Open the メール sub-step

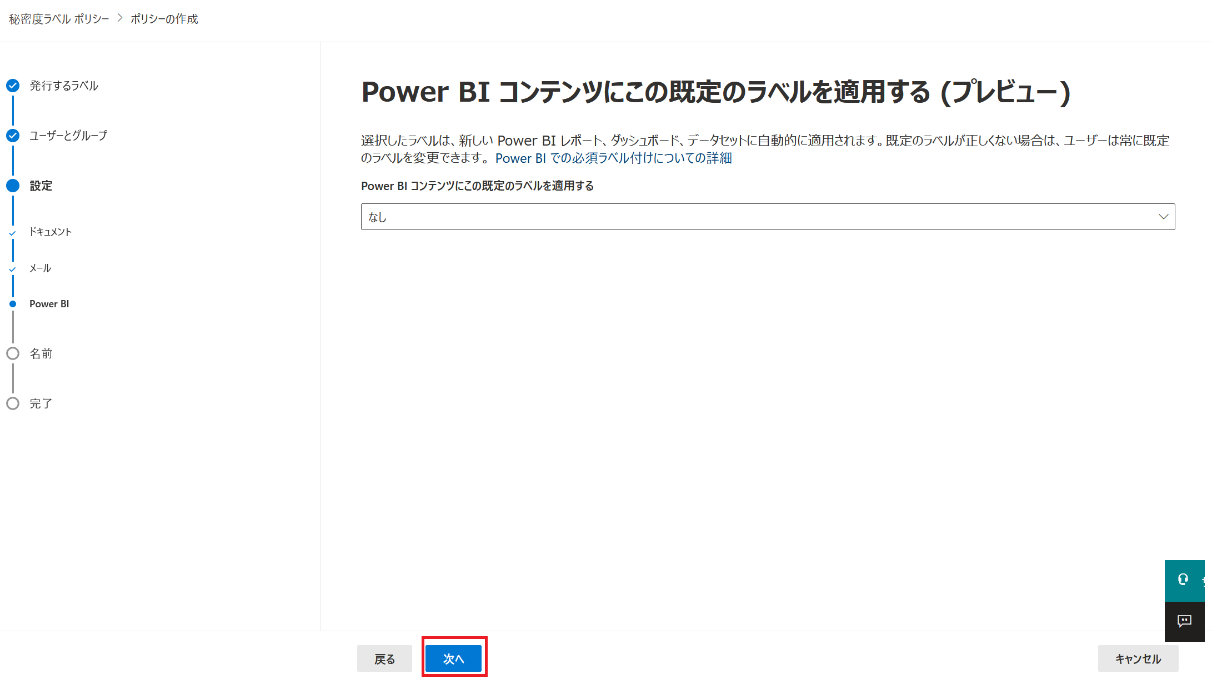40,268
